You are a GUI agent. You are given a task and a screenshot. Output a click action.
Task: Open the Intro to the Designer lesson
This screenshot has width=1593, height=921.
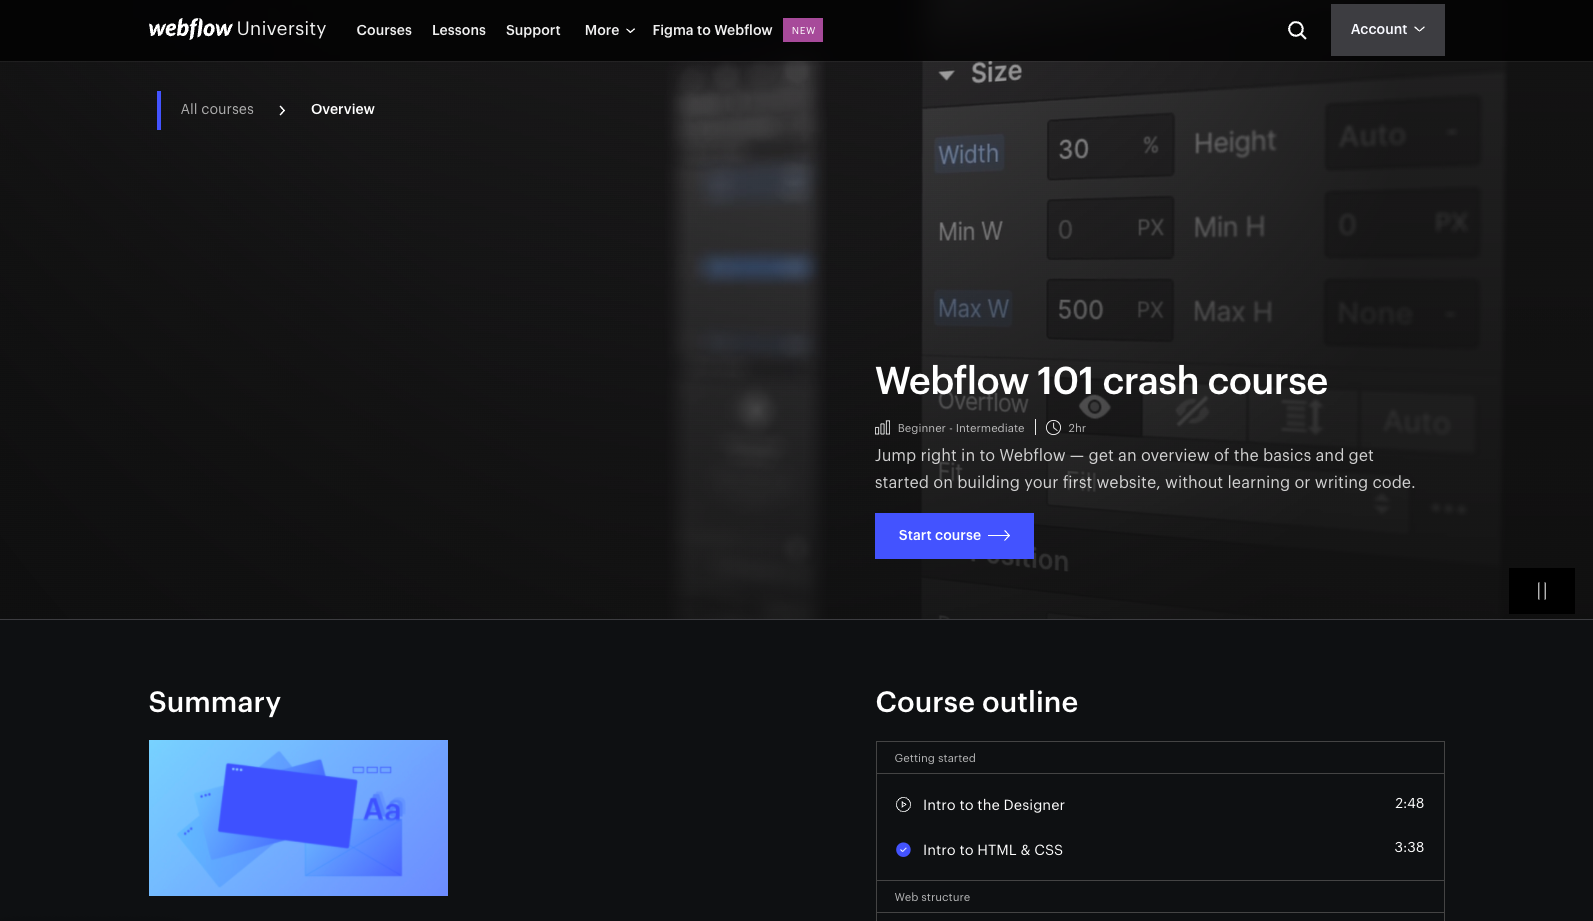click(994, 805)
